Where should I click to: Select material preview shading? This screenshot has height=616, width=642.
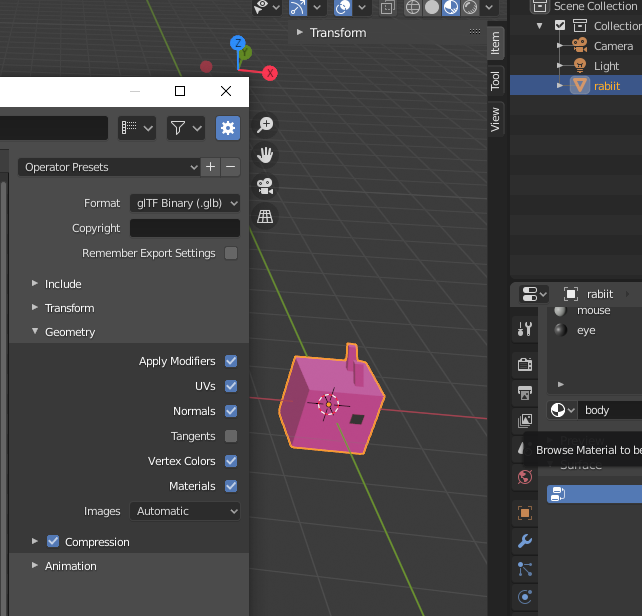point(451,7)
